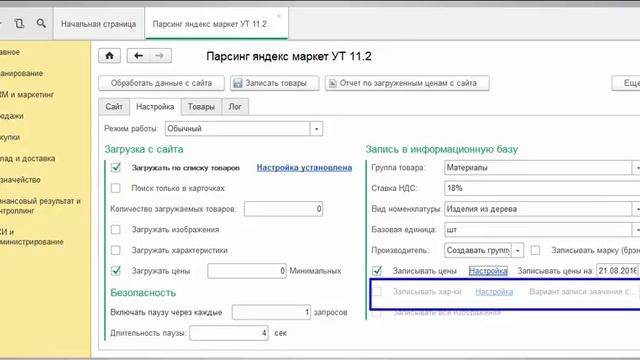
Task: Toggle Записывать цены checkbox
Action: tap(377, 271)
